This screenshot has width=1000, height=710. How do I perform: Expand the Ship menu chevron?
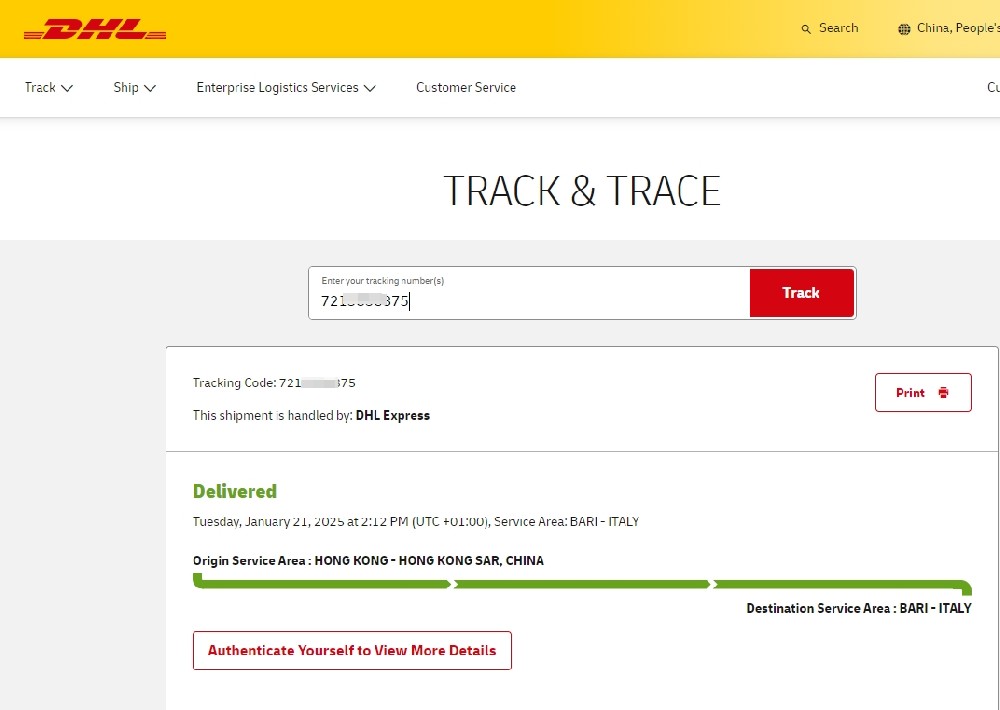click(x=150, y=88)
